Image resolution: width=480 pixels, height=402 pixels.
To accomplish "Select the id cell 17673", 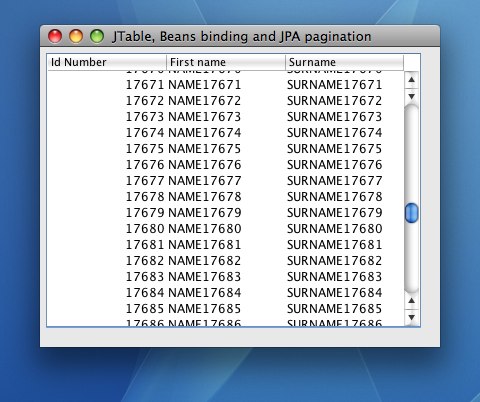I will click(x=107, y=117).
